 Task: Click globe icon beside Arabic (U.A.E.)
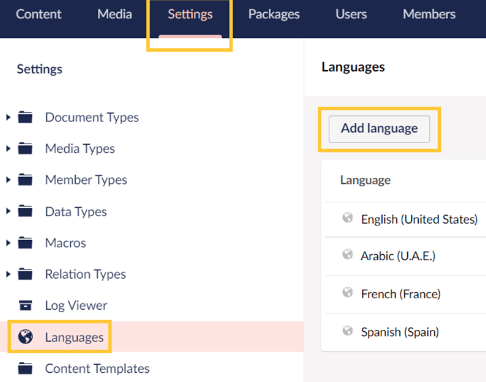pyautogui.click(x=347, y=255)
